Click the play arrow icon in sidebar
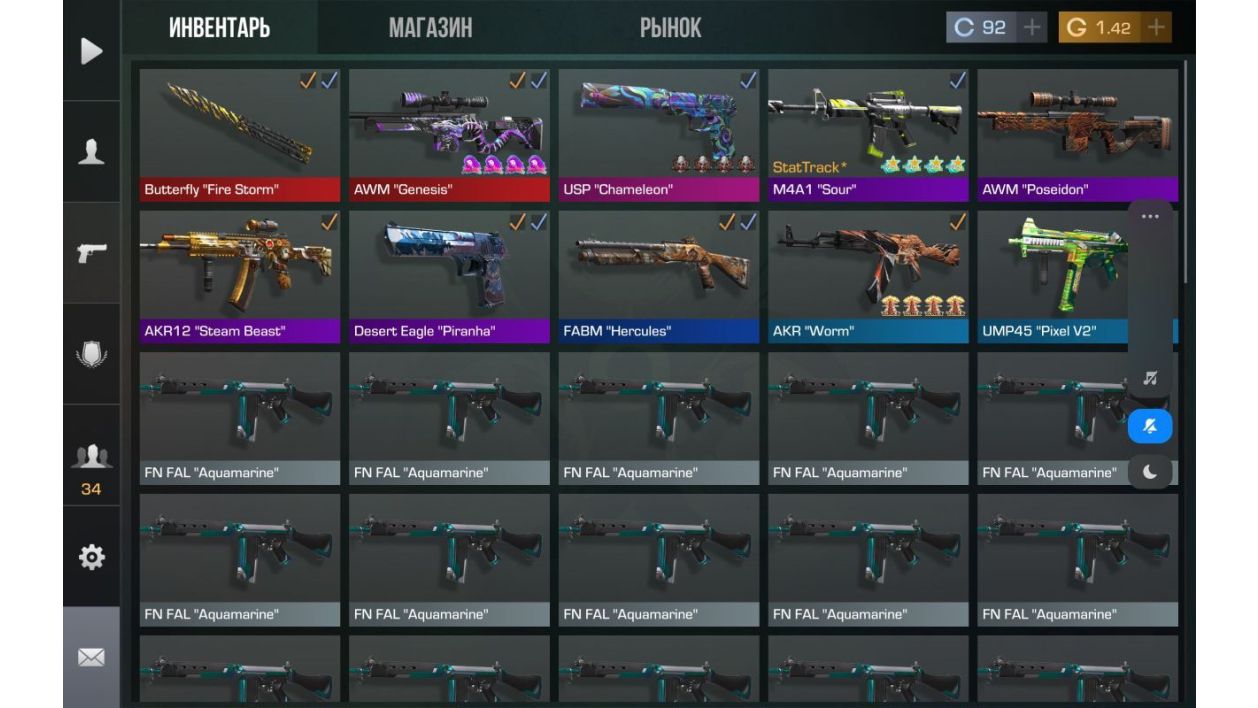 (91, 51)
